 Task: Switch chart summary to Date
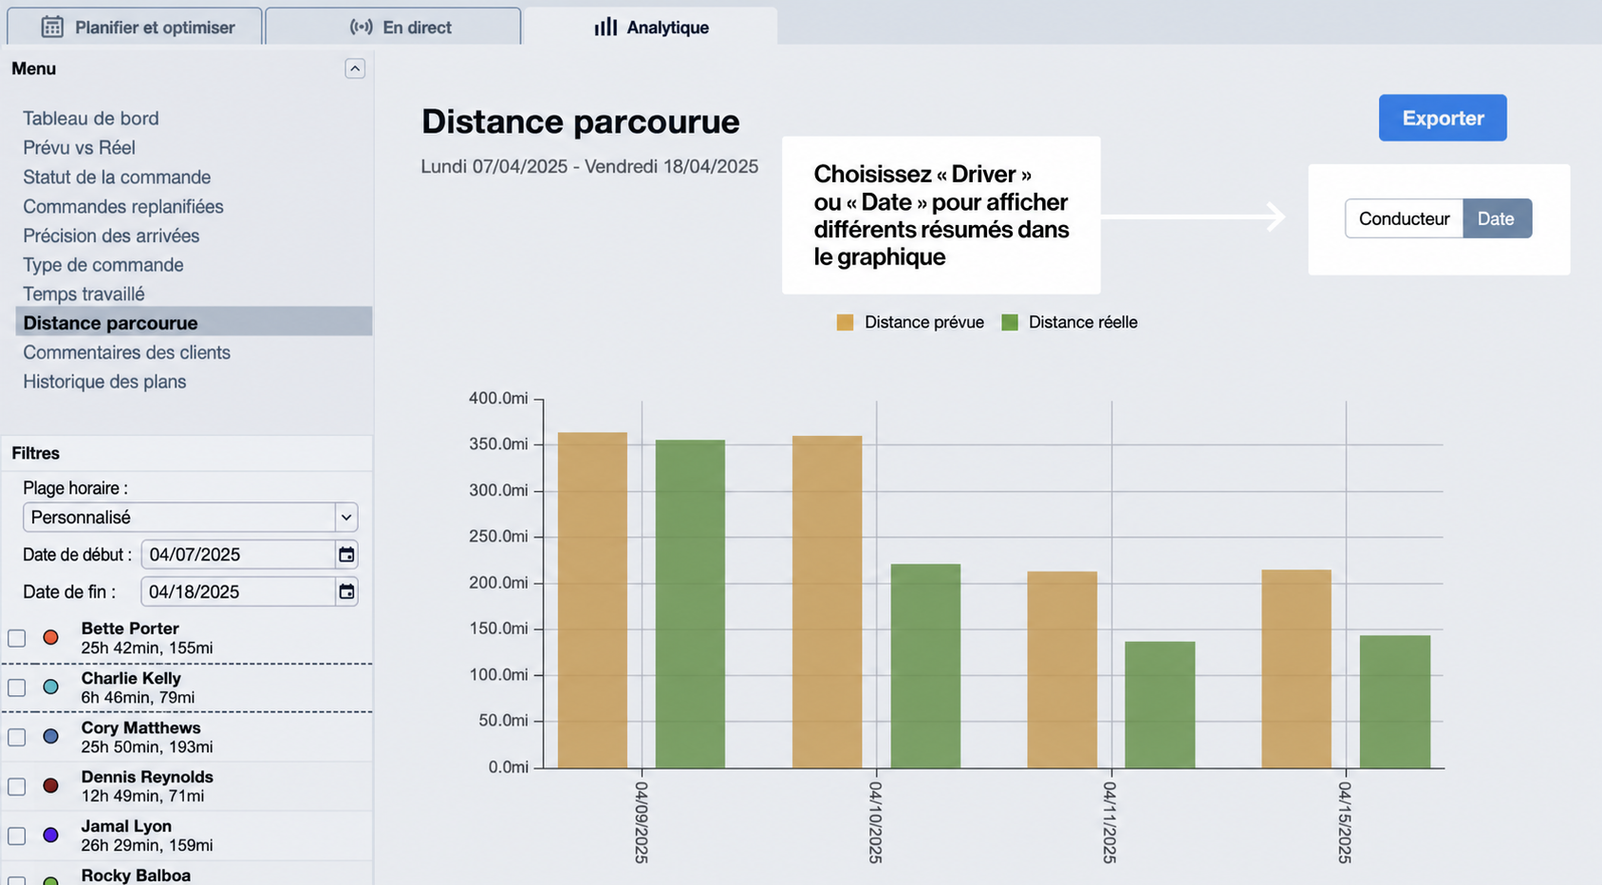[1497, 219]
